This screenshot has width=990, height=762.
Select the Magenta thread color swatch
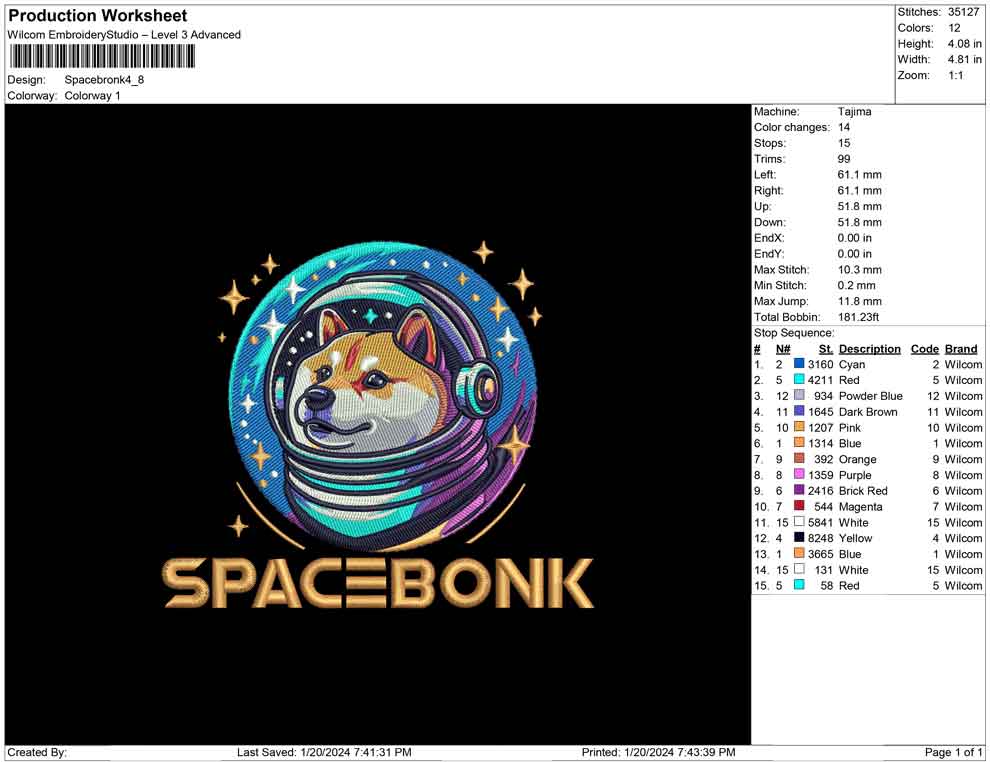799,507
